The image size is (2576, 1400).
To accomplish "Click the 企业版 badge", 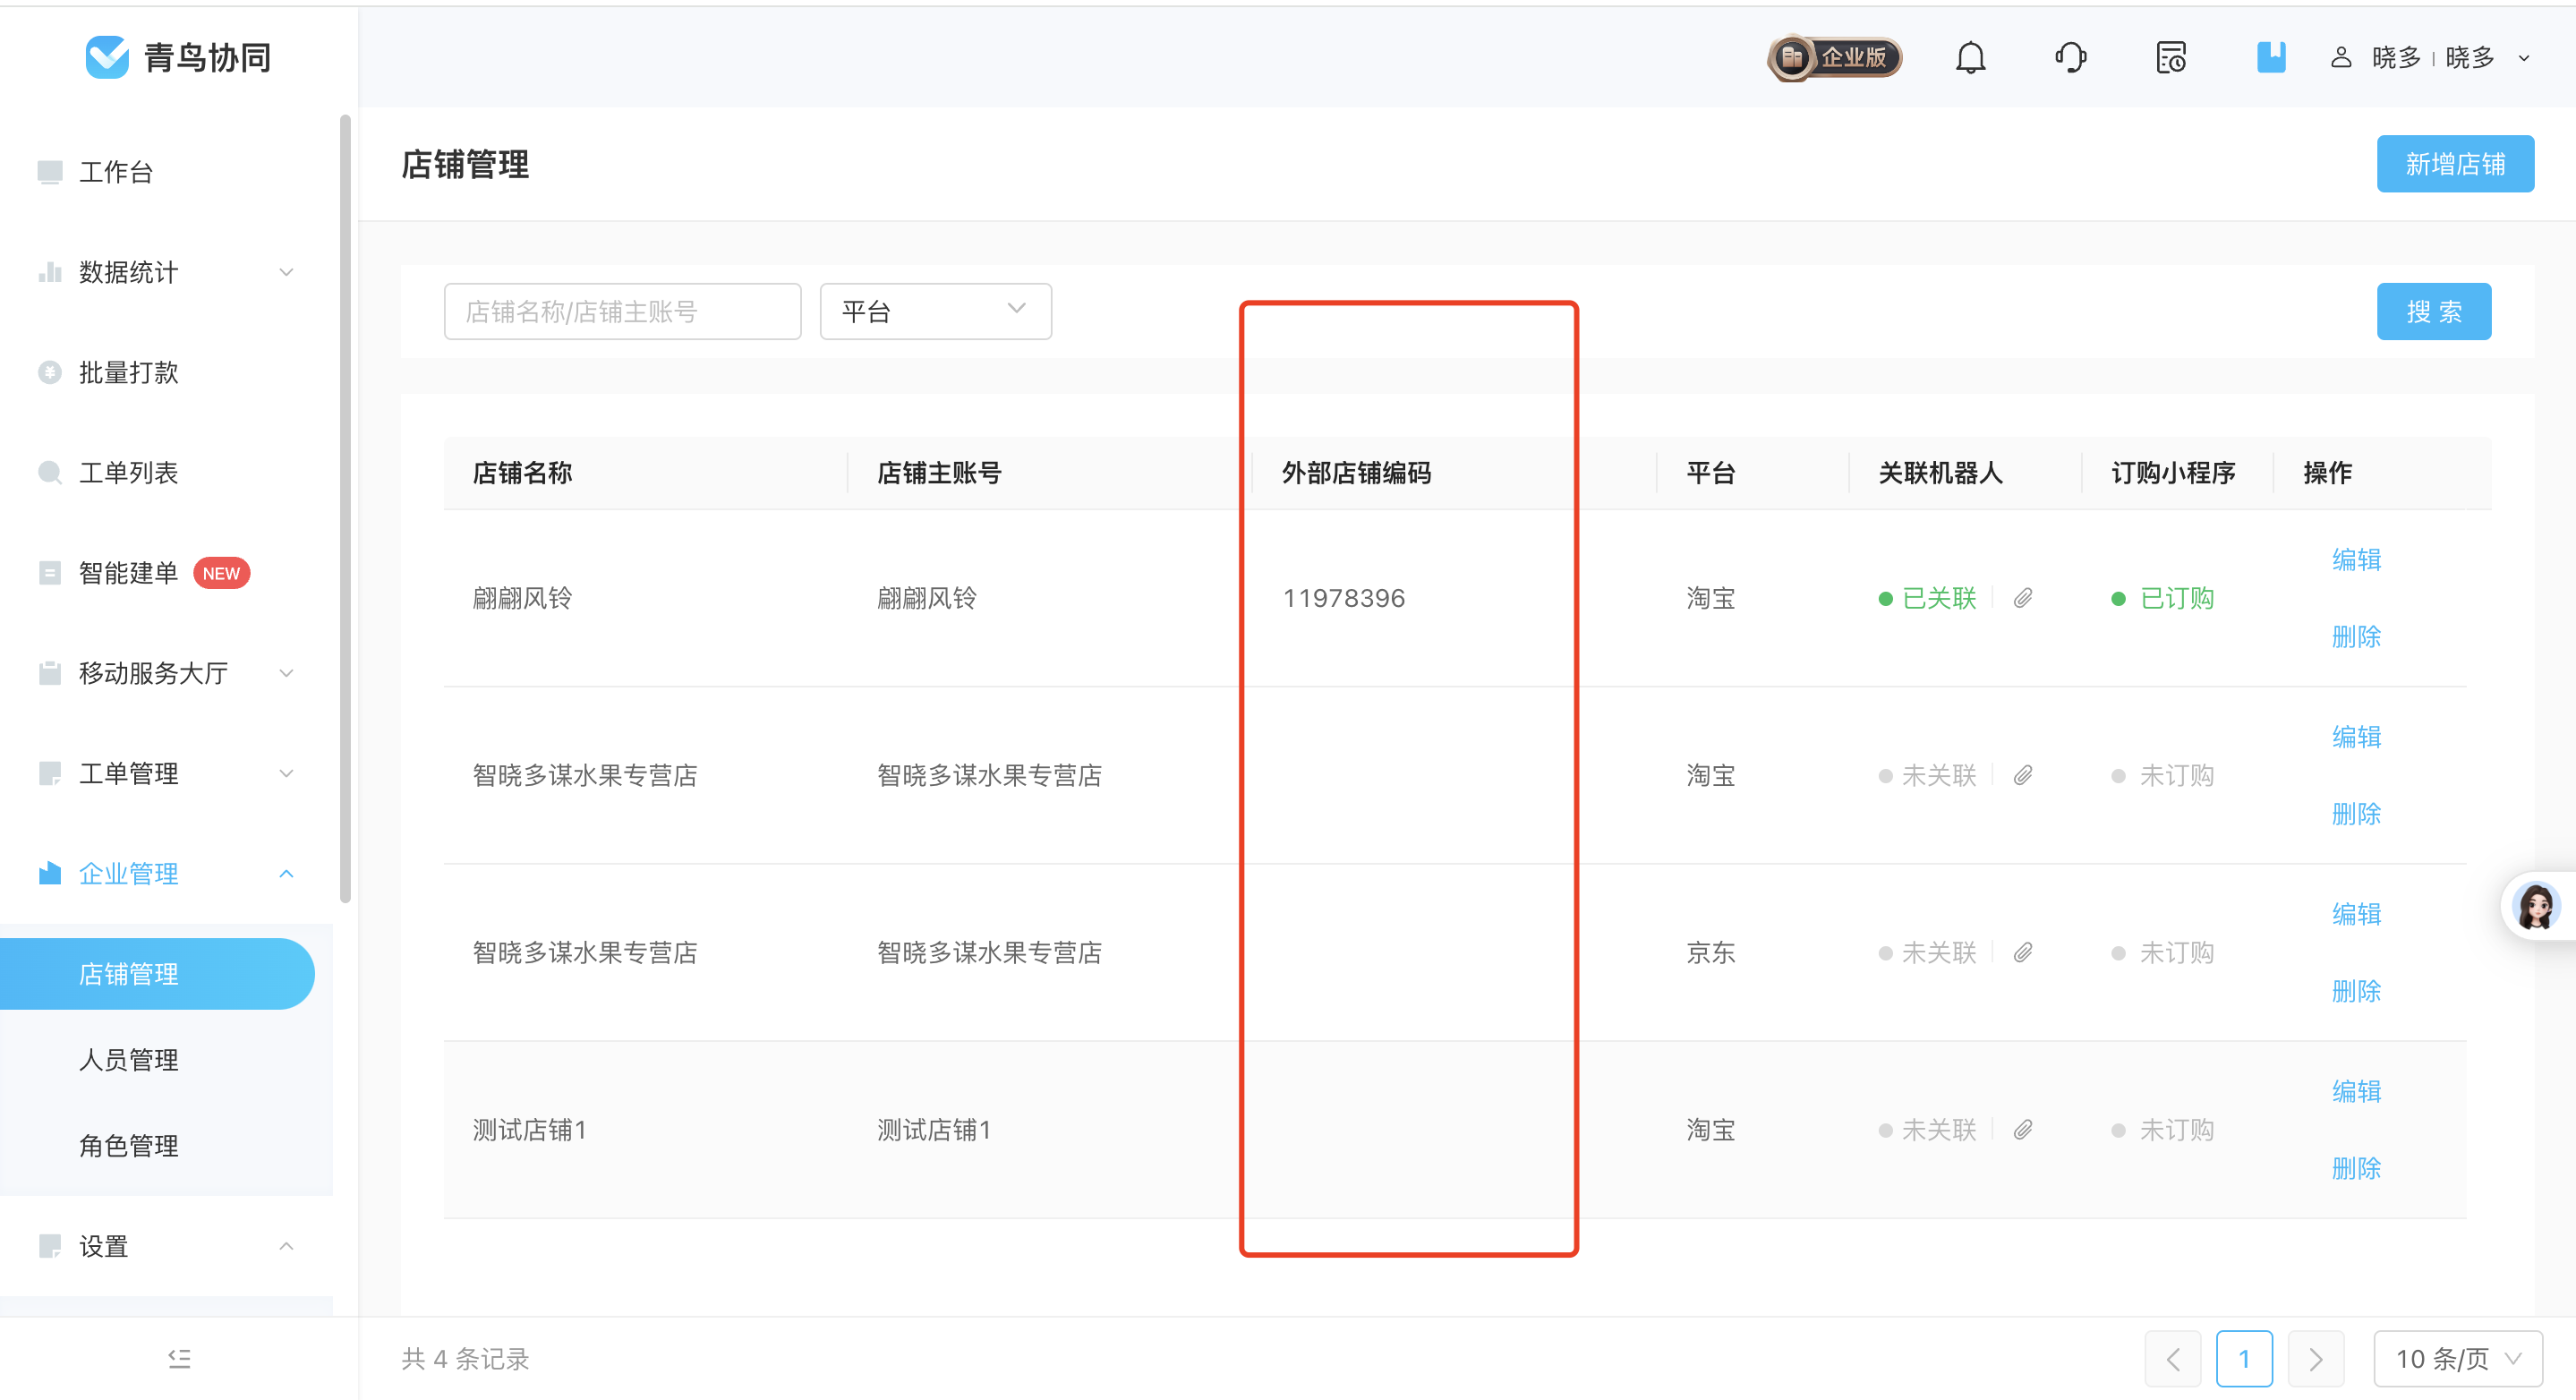I will point(1835,58).
